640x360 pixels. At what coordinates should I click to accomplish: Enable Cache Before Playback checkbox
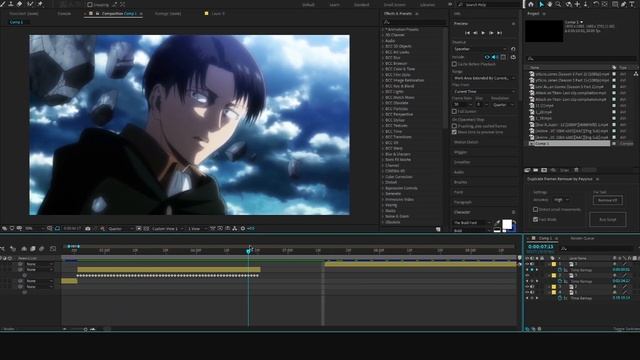[x=454, y=64]
